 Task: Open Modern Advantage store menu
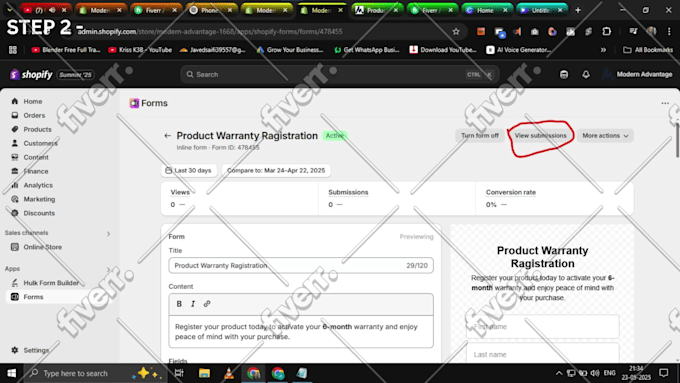[x=638, y=75]
